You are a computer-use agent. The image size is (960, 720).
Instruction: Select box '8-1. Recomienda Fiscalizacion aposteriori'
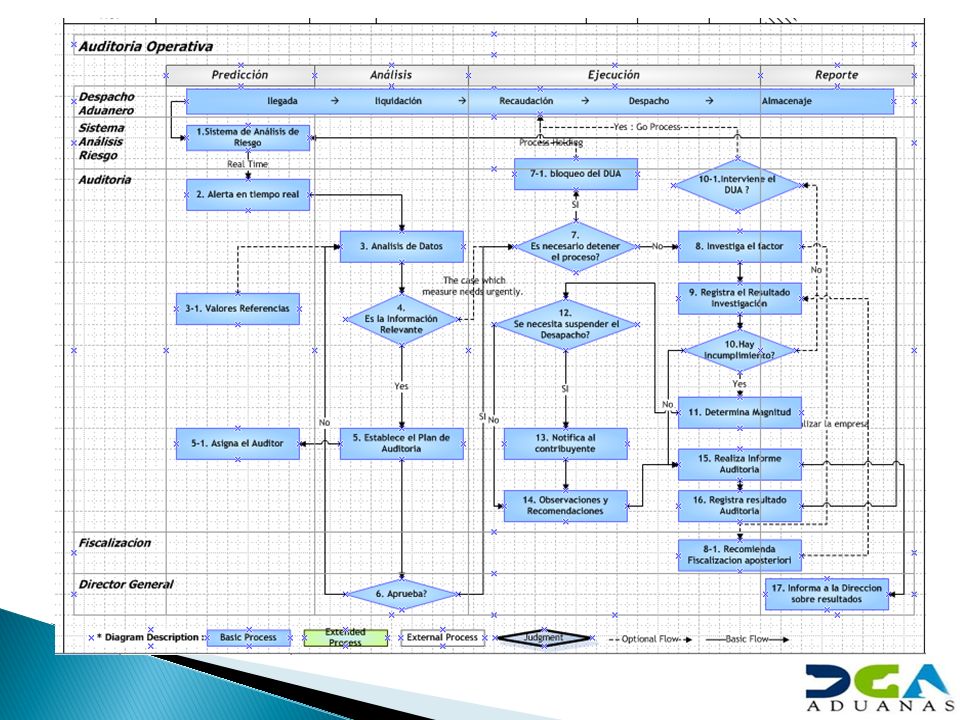pos(740,555)
